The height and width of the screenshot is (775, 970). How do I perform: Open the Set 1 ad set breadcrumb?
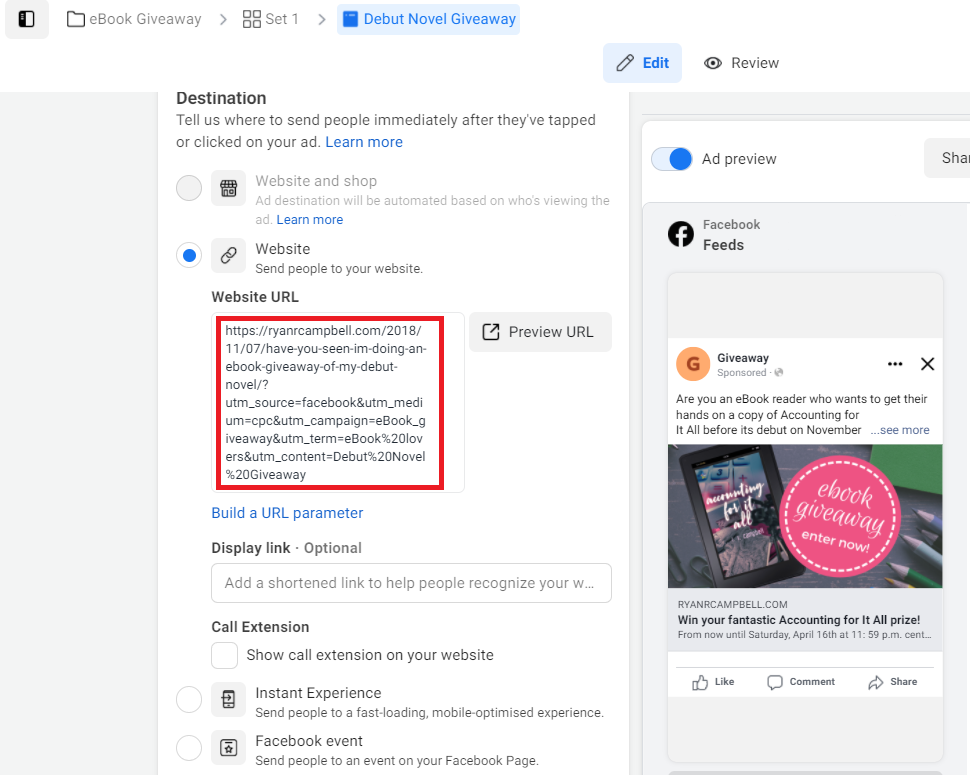[270, 19]
